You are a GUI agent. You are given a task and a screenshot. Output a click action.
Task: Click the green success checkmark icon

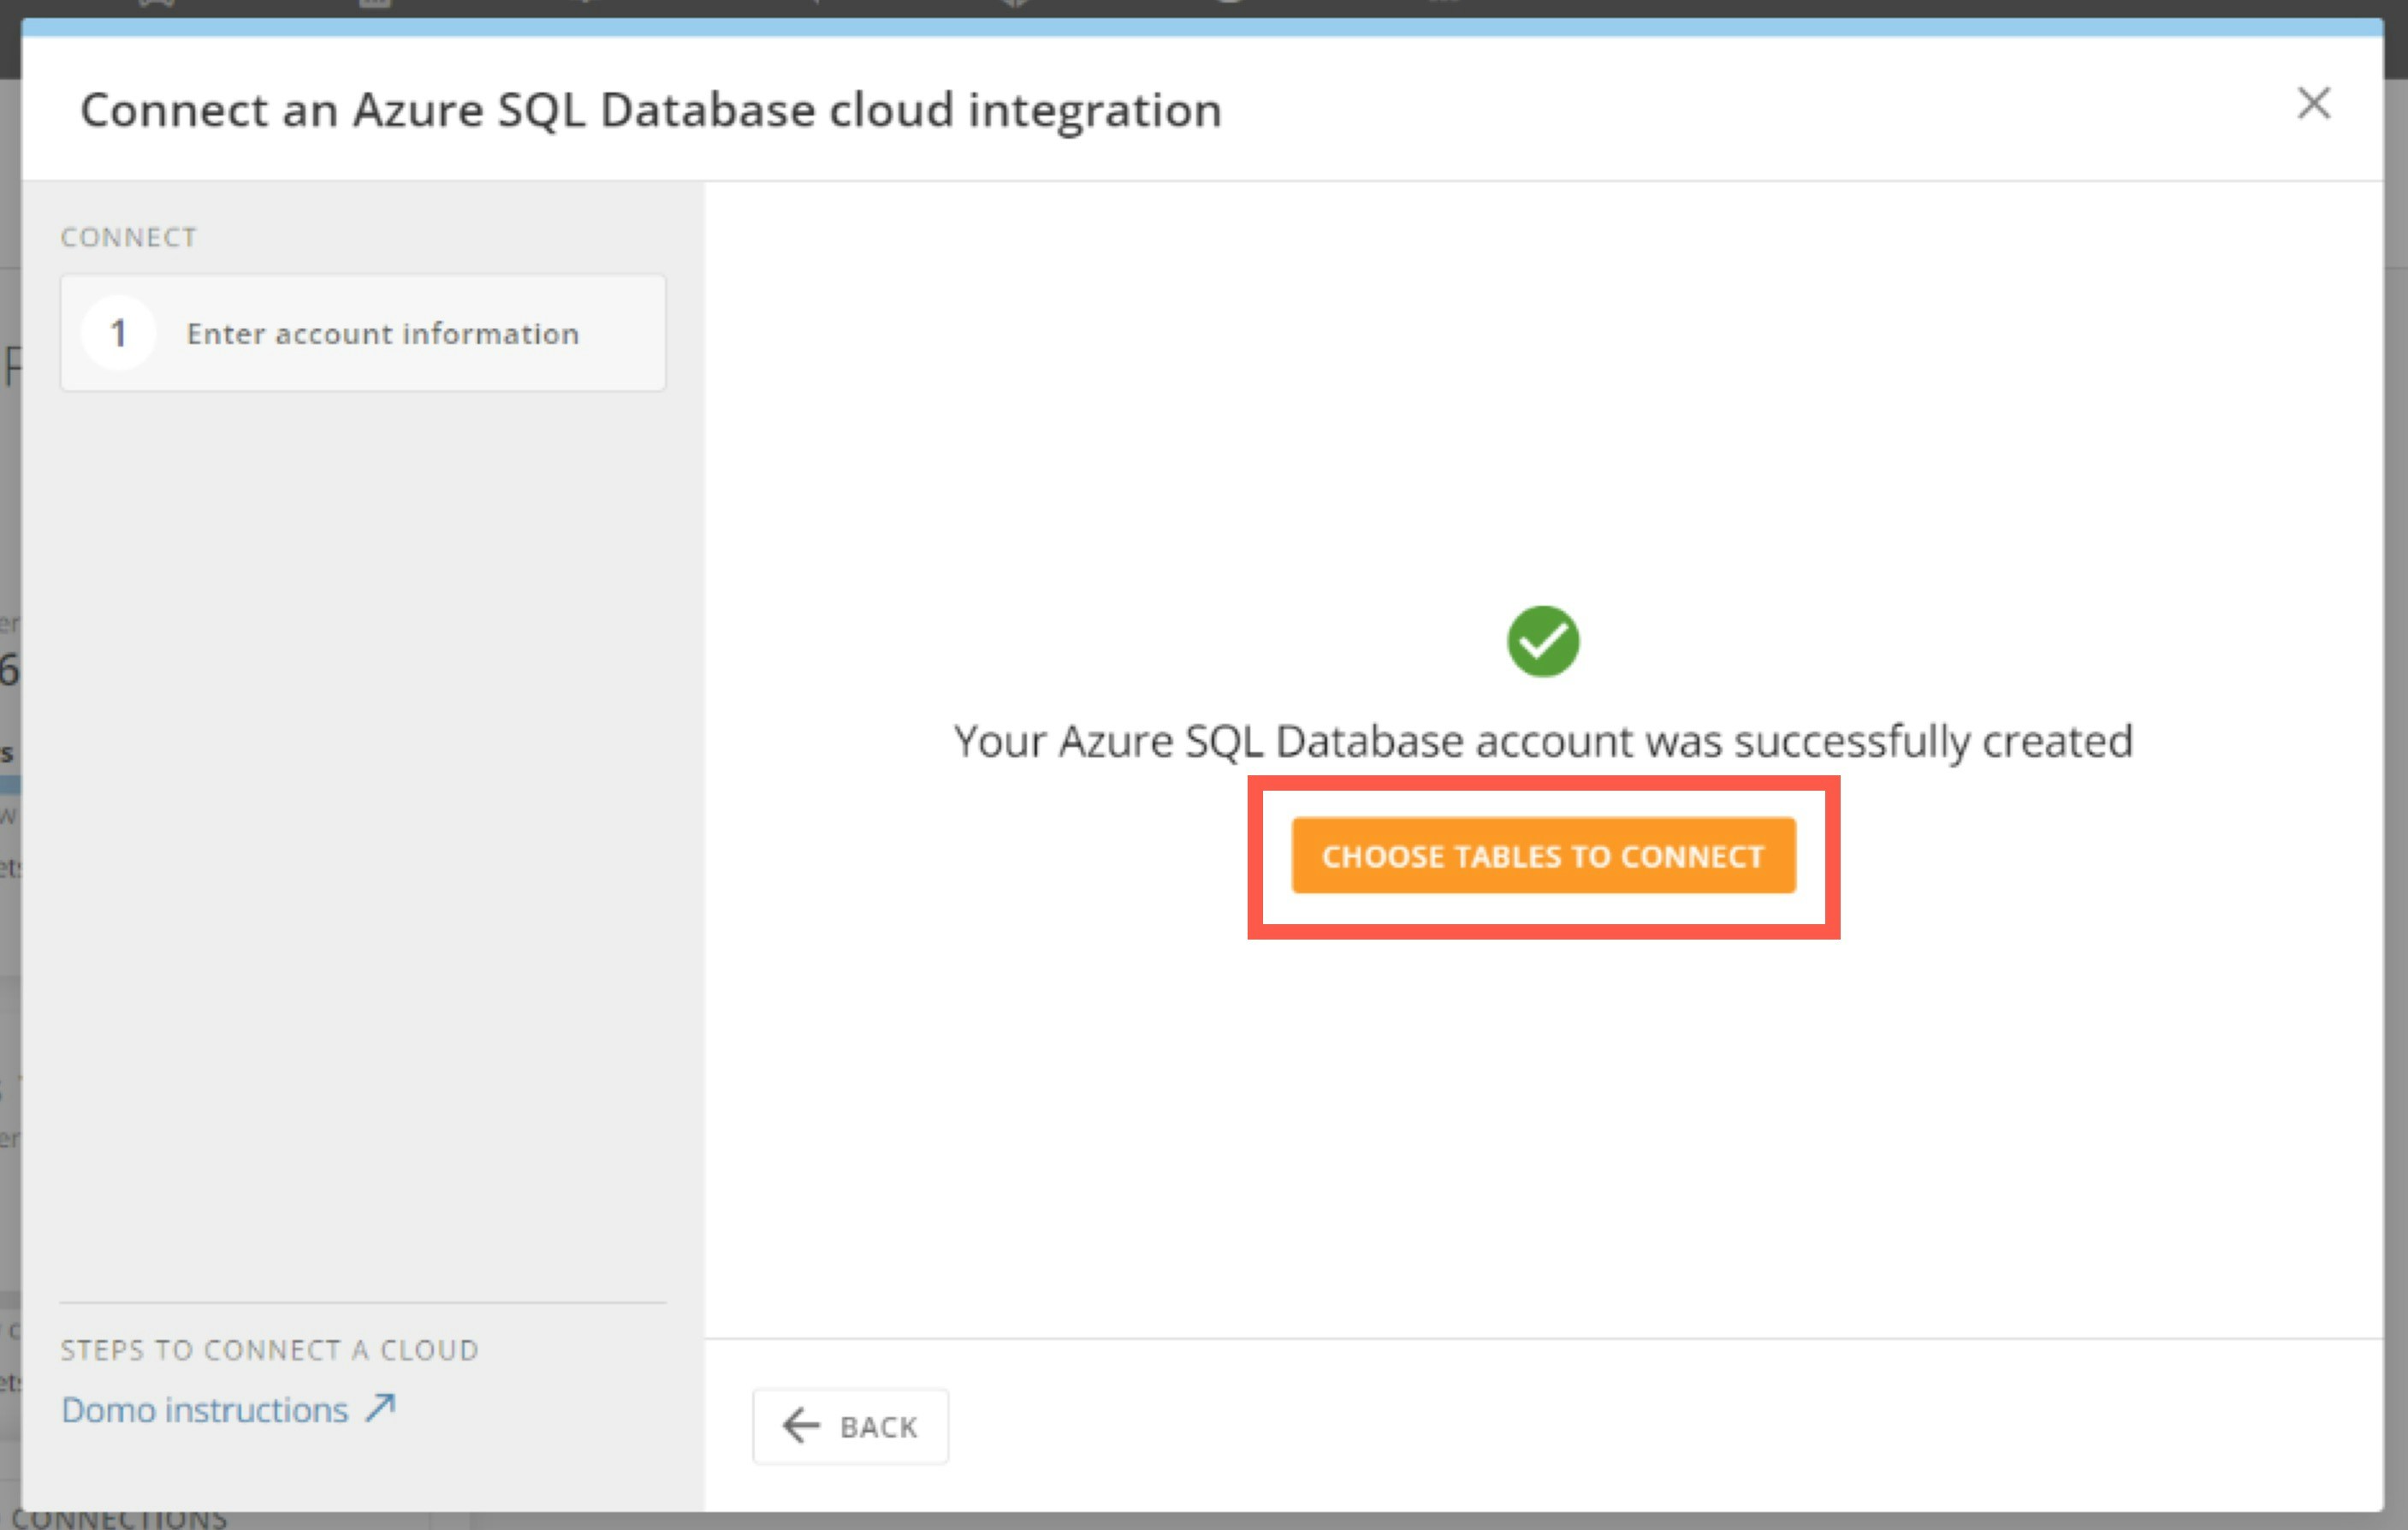tap(1543, 641)
